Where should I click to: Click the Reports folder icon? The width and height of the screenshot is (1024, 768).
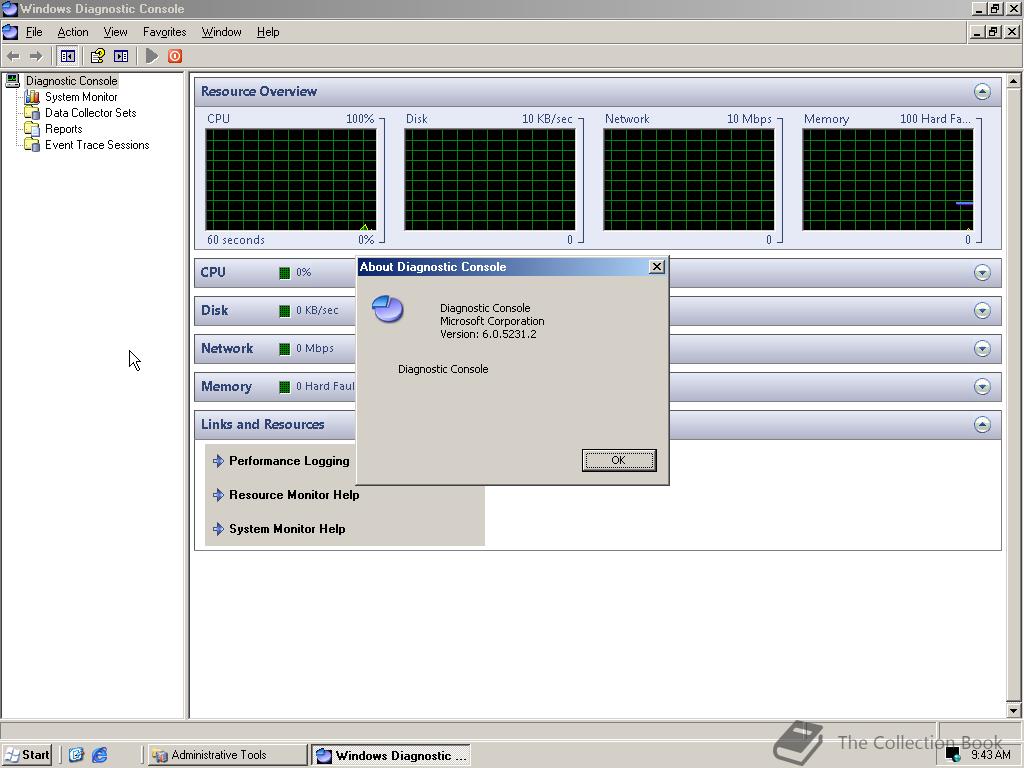tap(32, 129)
